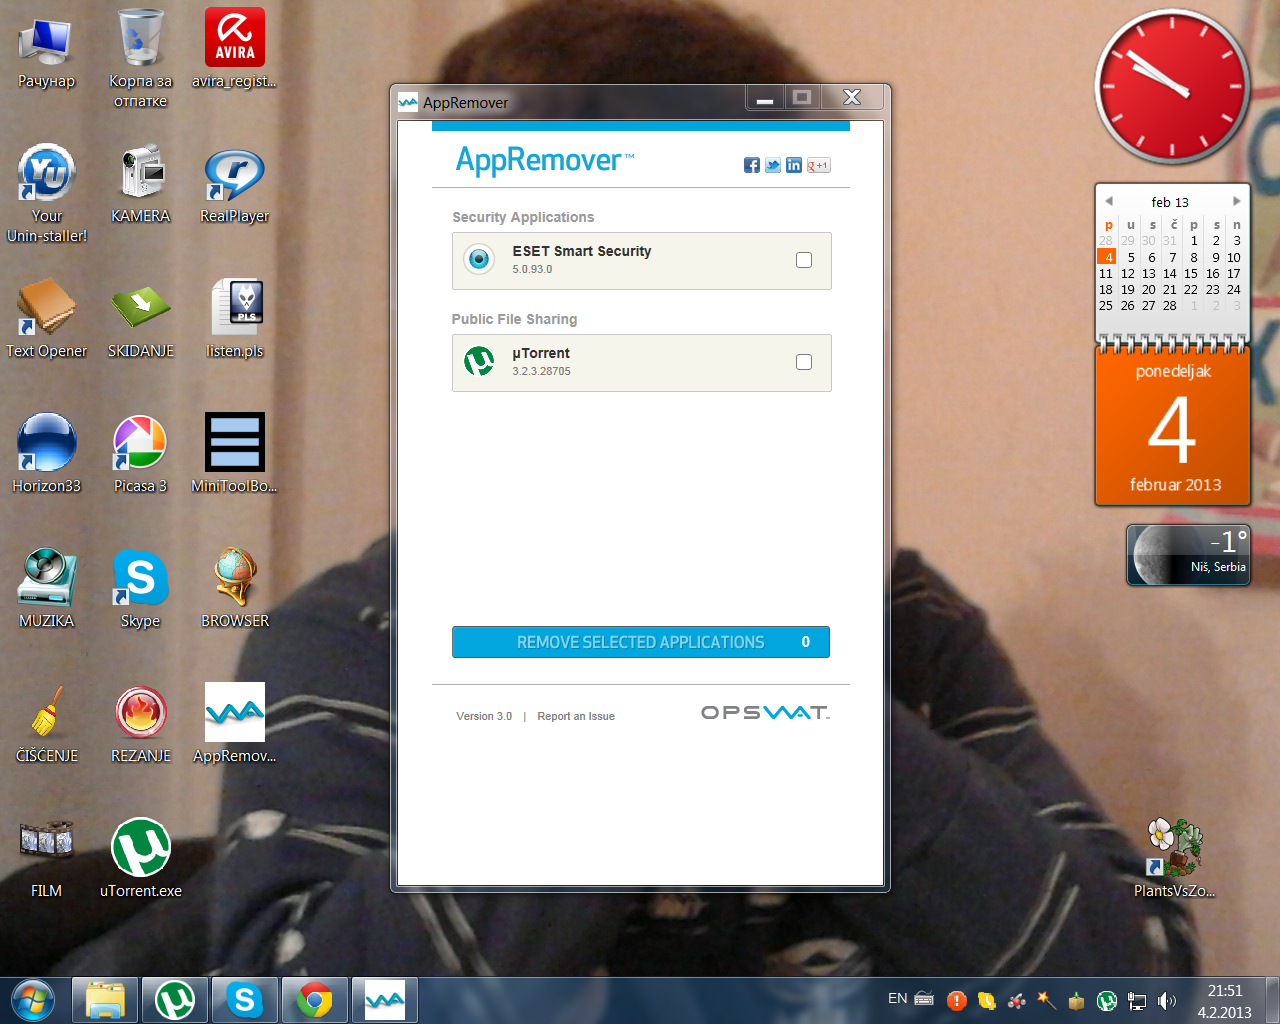This screenshot has height=1024, width=1280.
Task: Select the ČIŠĆENJE desktop icon
Action: click(46, 724)
